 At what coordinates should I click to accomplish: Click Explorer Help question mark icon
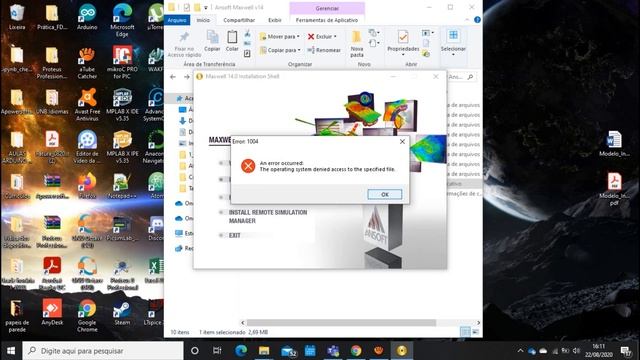pyautogui.click(x=477, y=20)
